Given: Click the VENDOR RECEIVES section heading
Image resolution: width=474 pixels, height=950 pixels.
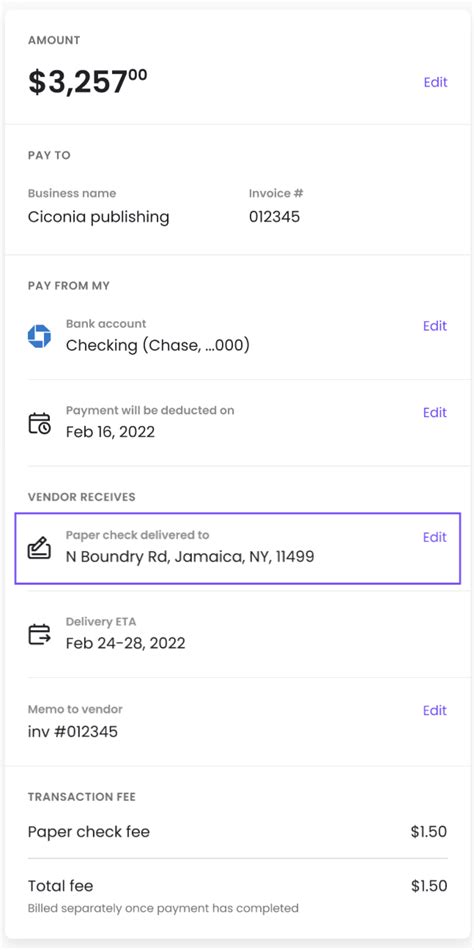Looking at the screenshot, I should 82,497.
